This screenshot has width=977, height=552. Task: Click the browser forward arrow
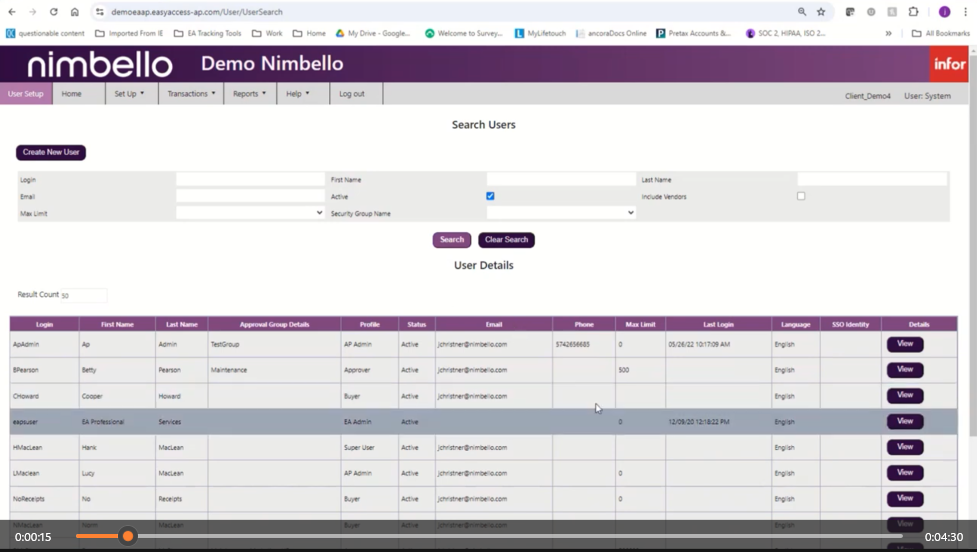pos(32,12)
